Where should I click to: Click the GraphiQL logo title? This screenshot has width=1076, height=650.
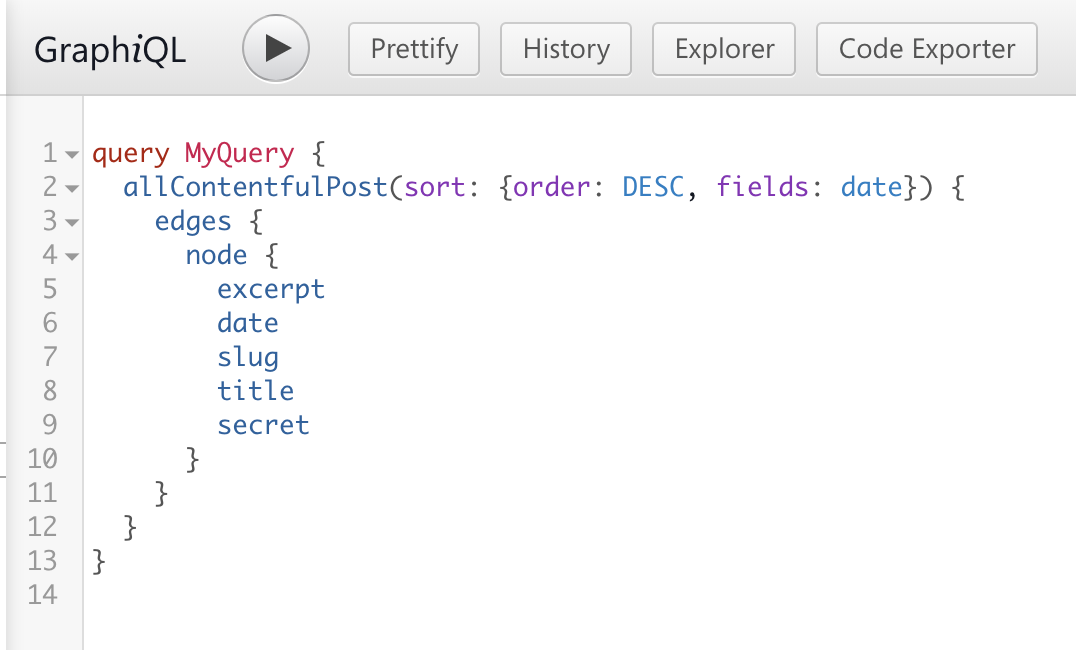click(110, 50)
